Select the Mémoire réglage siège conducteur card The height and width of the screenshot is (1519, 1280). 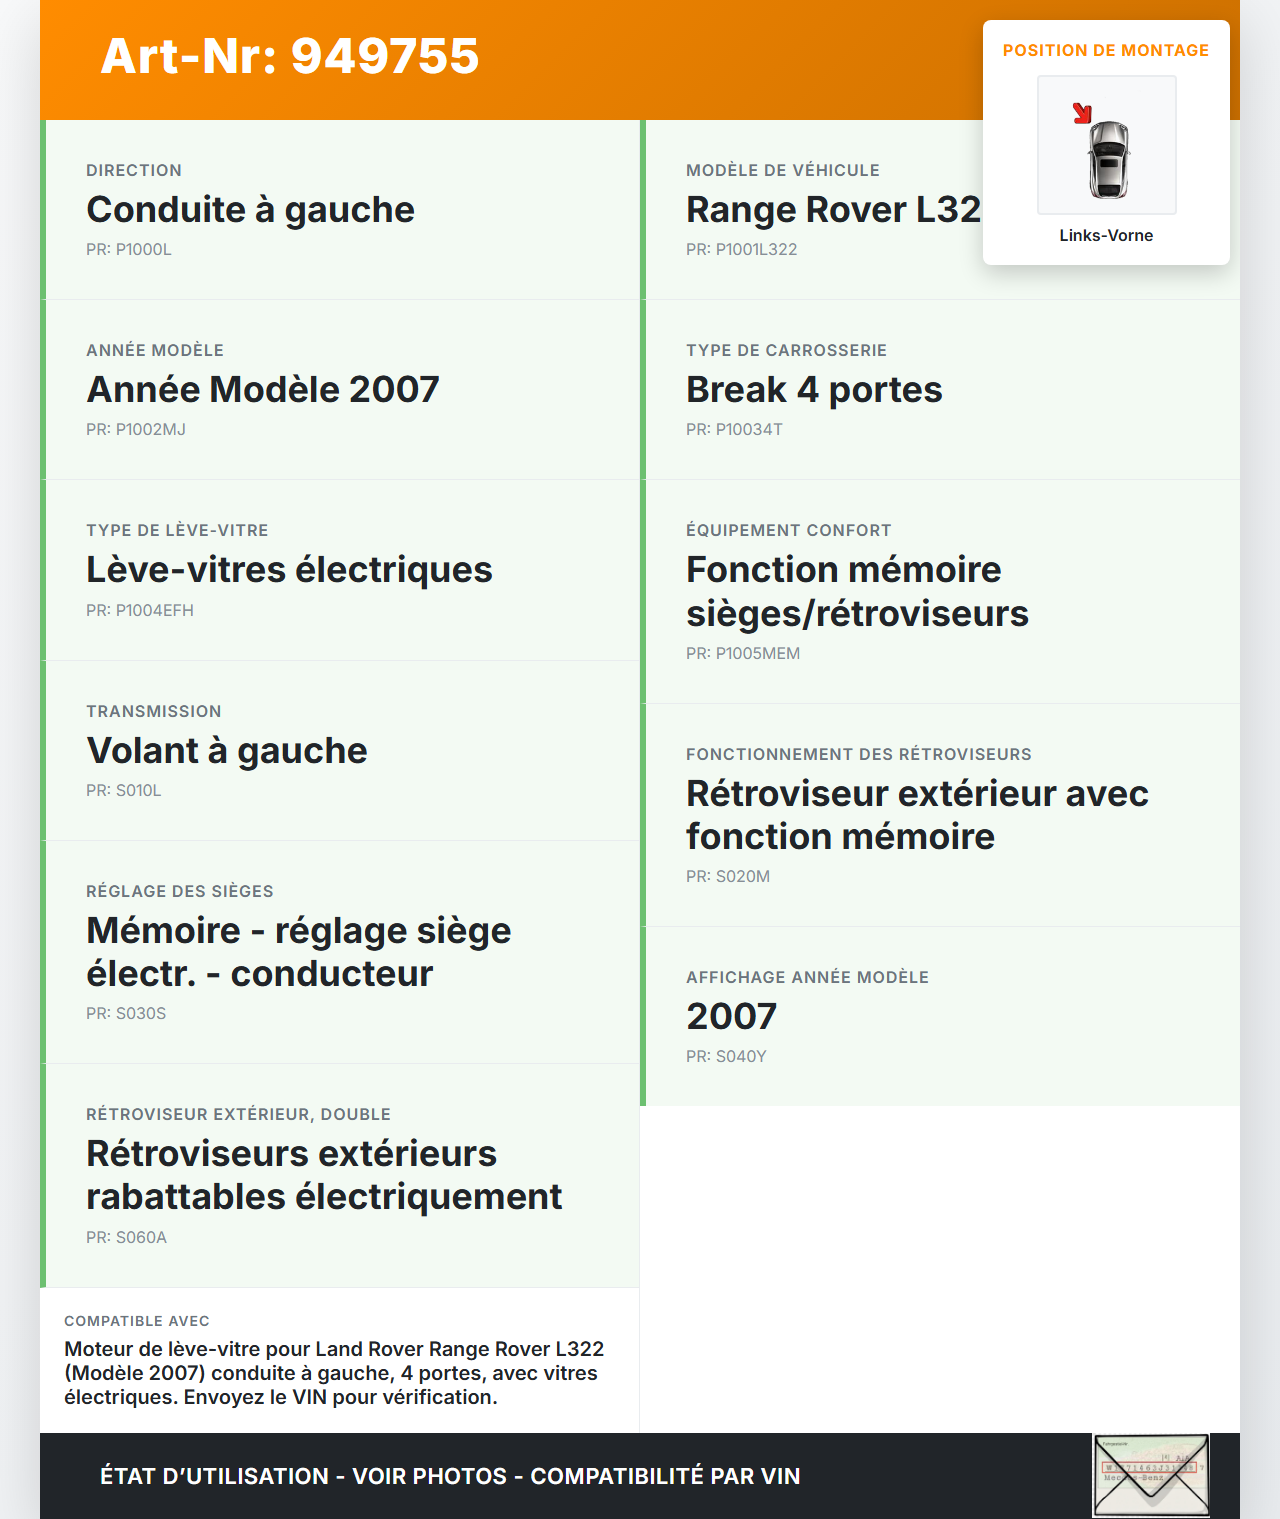point(299,952)
